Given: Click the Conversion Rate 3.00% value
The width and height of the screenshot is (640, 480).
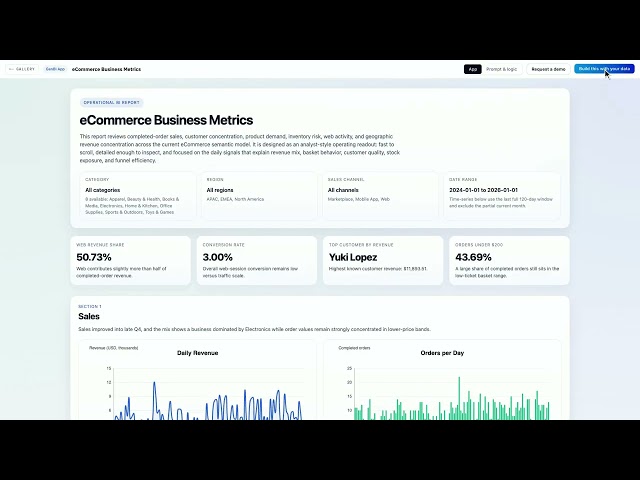Looking at the screenshot, I should tap(218, 257).
